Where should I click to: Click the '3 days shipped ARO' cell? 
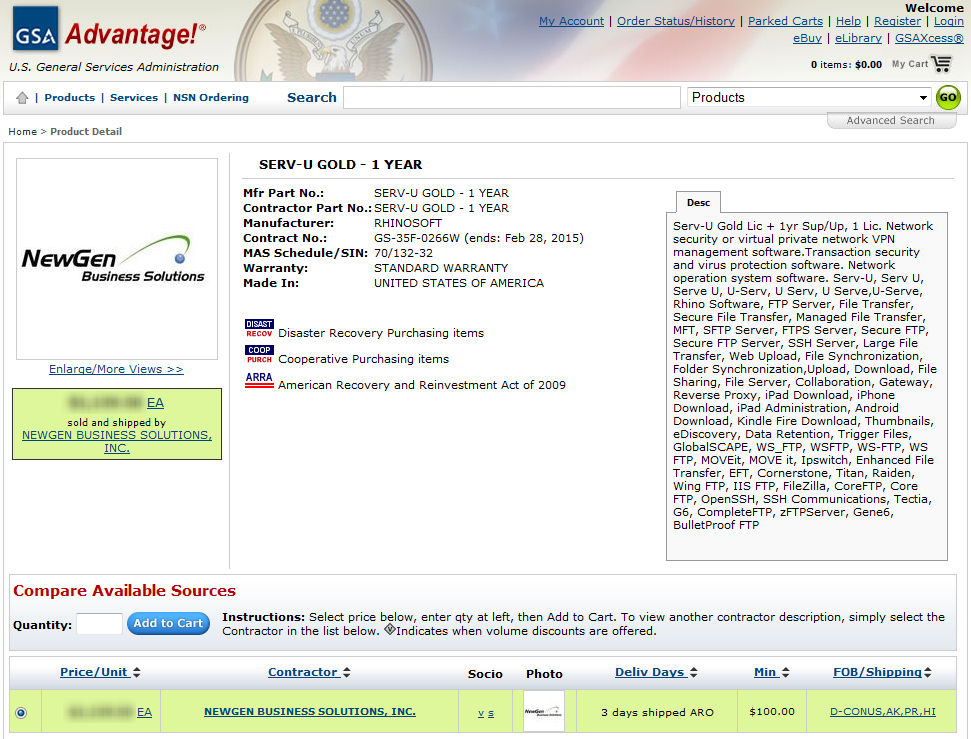[657, 712]
